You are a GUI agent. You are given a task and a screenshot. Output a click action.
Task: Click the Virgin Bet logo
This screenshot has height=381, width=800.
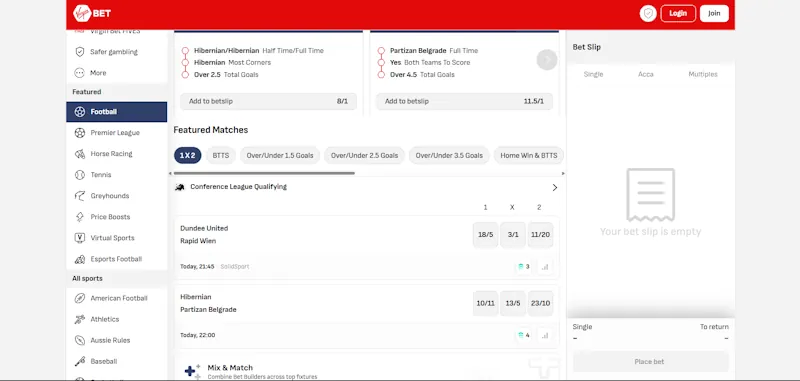coord(92,13)
